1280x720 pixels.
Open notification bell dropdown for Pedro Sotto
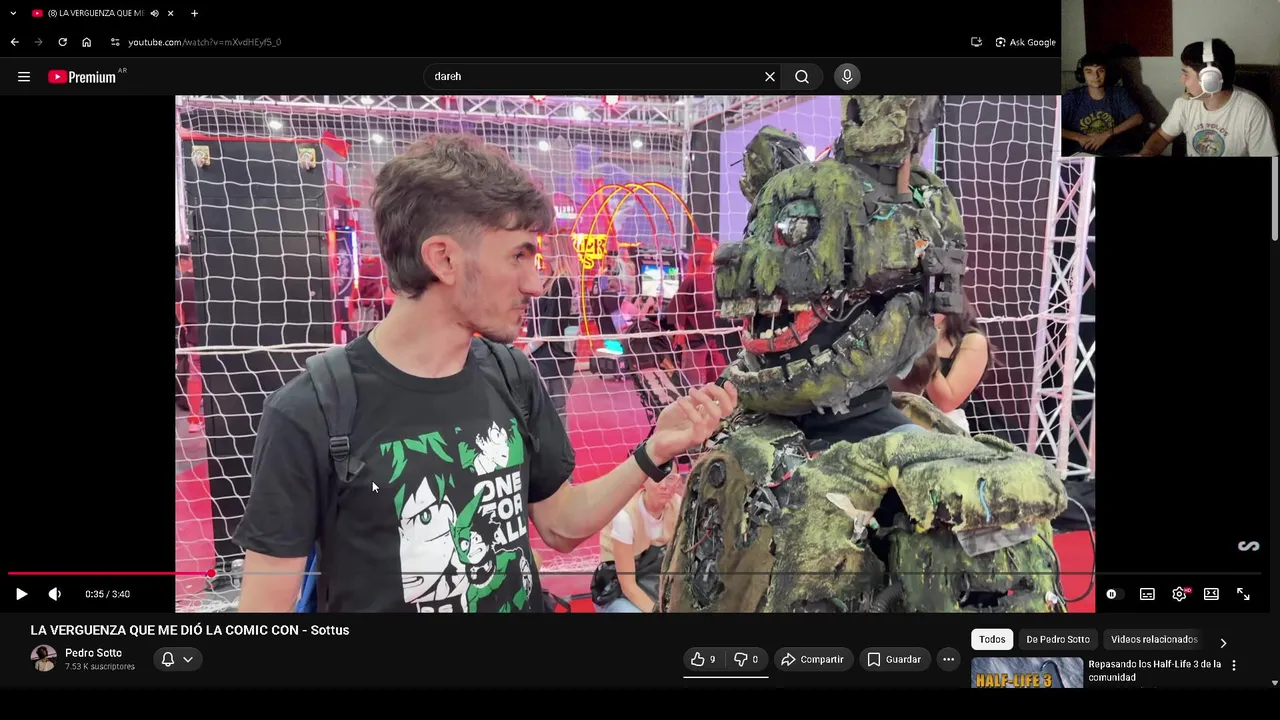pyautogui.click(x=177, y=659)
